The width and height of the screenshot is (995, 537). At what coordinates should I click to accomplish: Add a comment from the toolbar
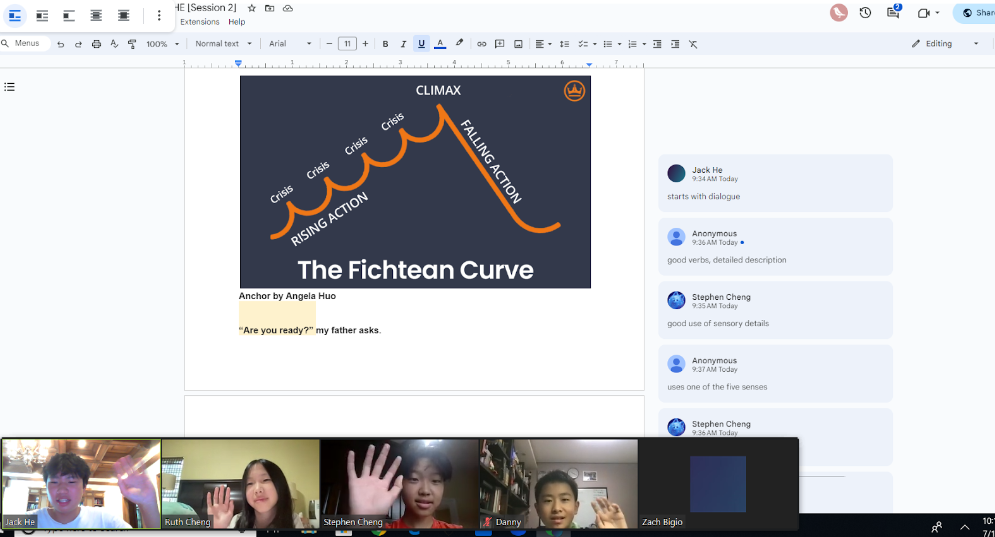click(499, 44)
